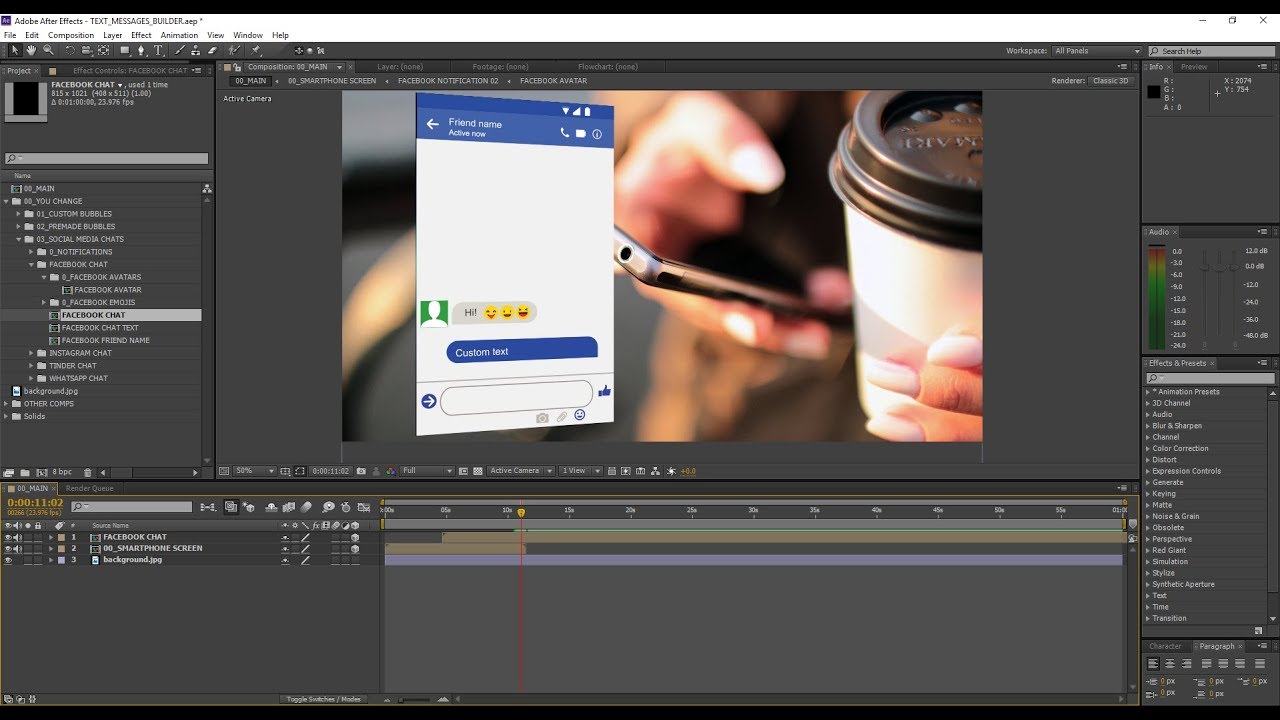Switch to the Preview panel tab
This screenshot has height=720, width=1280.
pyautogui.click(x=1194, y=67)
